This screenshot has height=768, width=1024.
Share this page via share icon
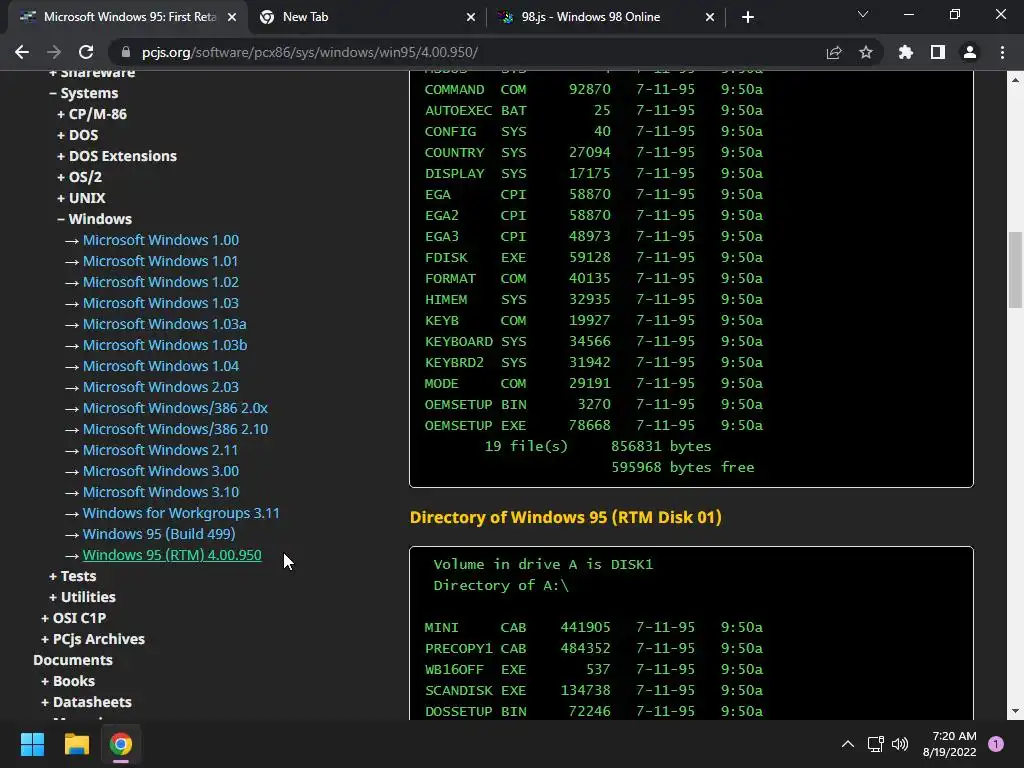(x=834, y=52)
